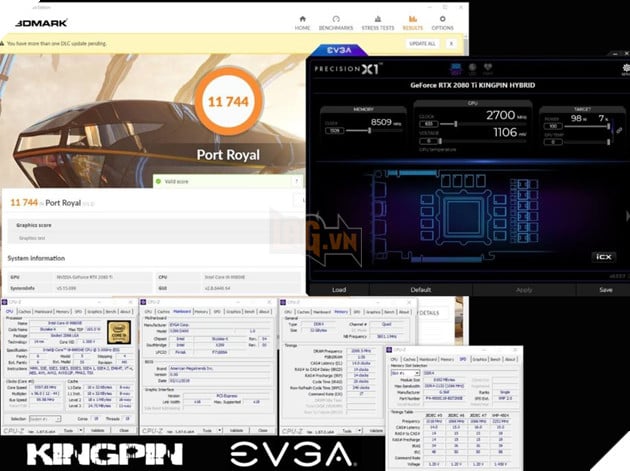Click Tools button in CPU-Z Memory window
This screenshot has width=630, height=471.
(x=348, y=430)
